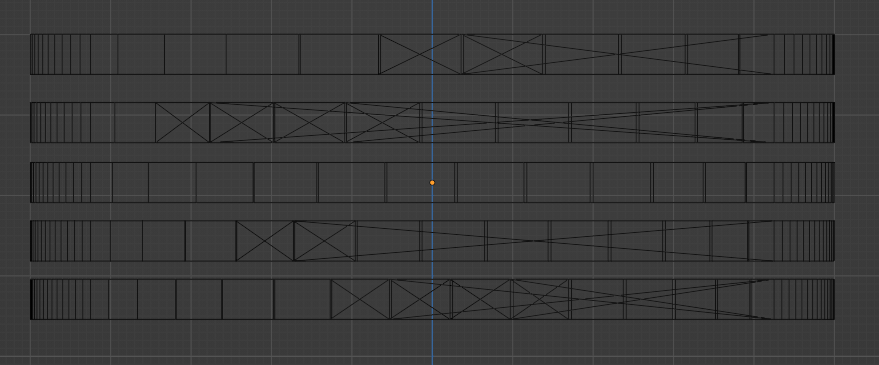879x365 pixels.
Task: Select the fourth wireframe bar from top
Action: click(x=432, y=241)
